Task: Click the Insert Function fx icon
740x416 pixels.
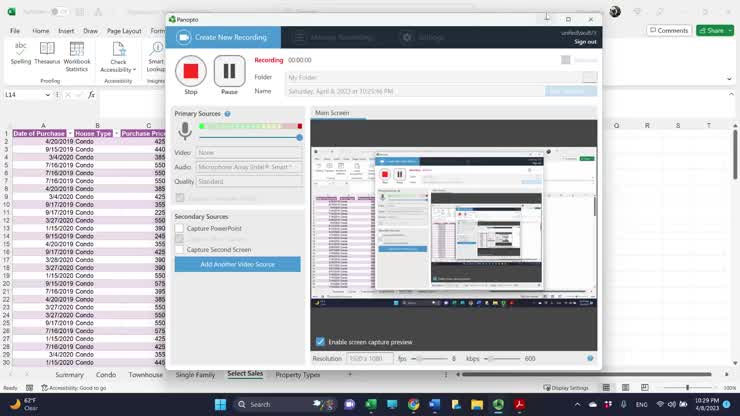Action: tap(92, 95)
